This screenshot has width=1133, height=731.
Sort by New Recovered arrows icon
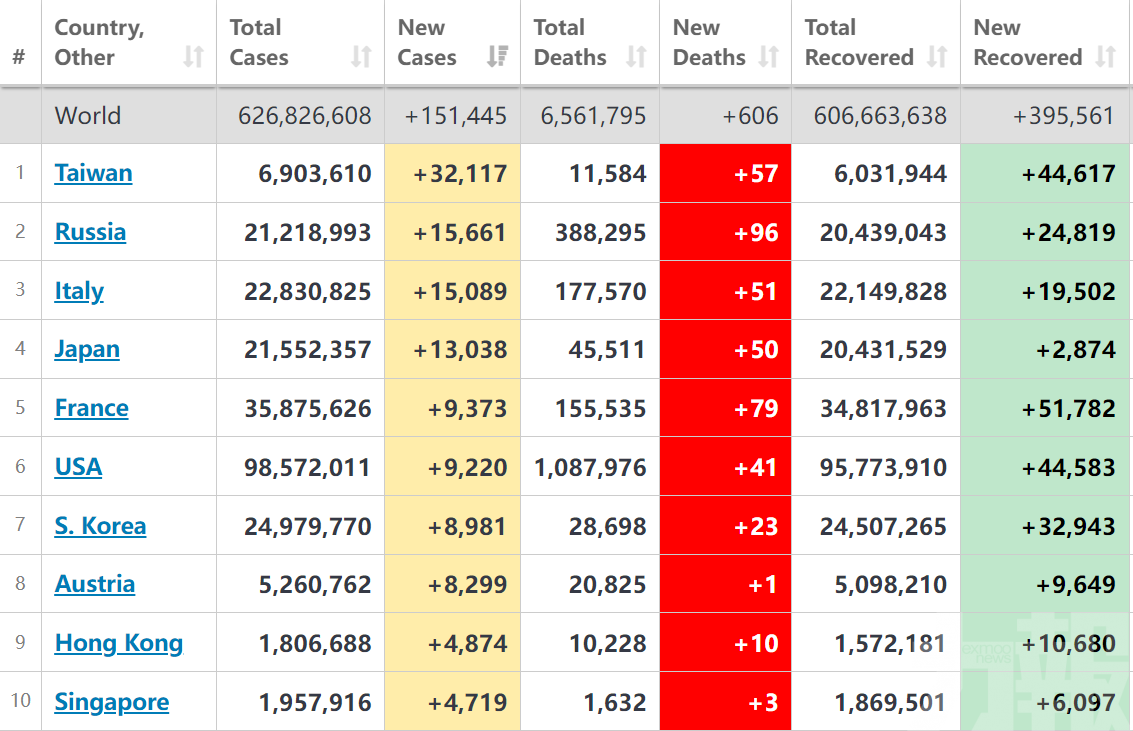click(x=1106, y=56)
